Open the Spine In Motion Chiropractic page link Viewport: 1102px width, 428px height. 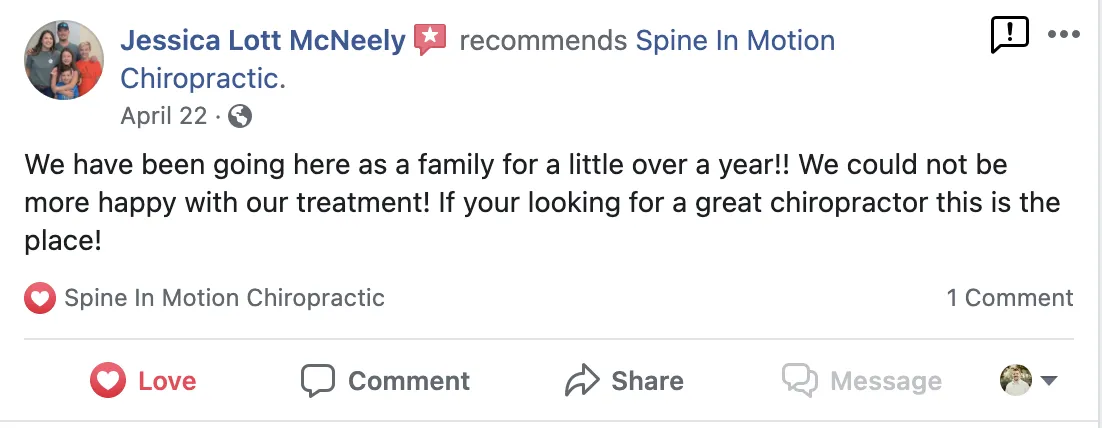(735, 41)
